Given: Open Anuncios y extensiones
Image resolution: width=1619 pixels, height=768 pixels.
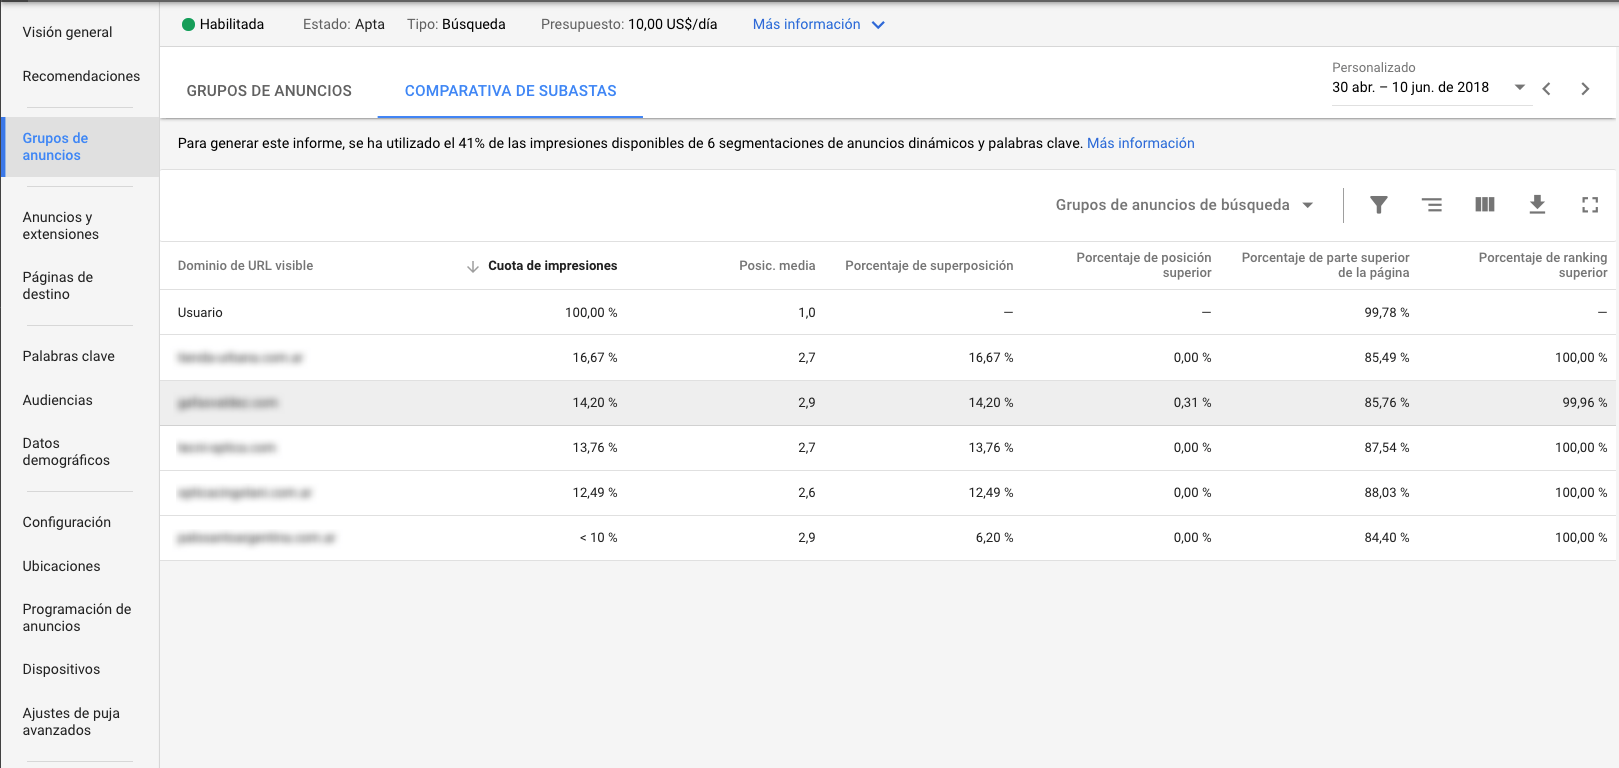Looking at the screenshot, I should coord(61,226).
